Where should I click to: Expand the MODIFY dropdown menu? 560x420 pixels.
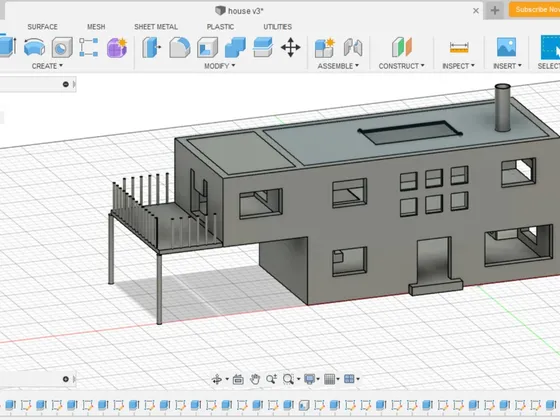(x=220, y=66)
